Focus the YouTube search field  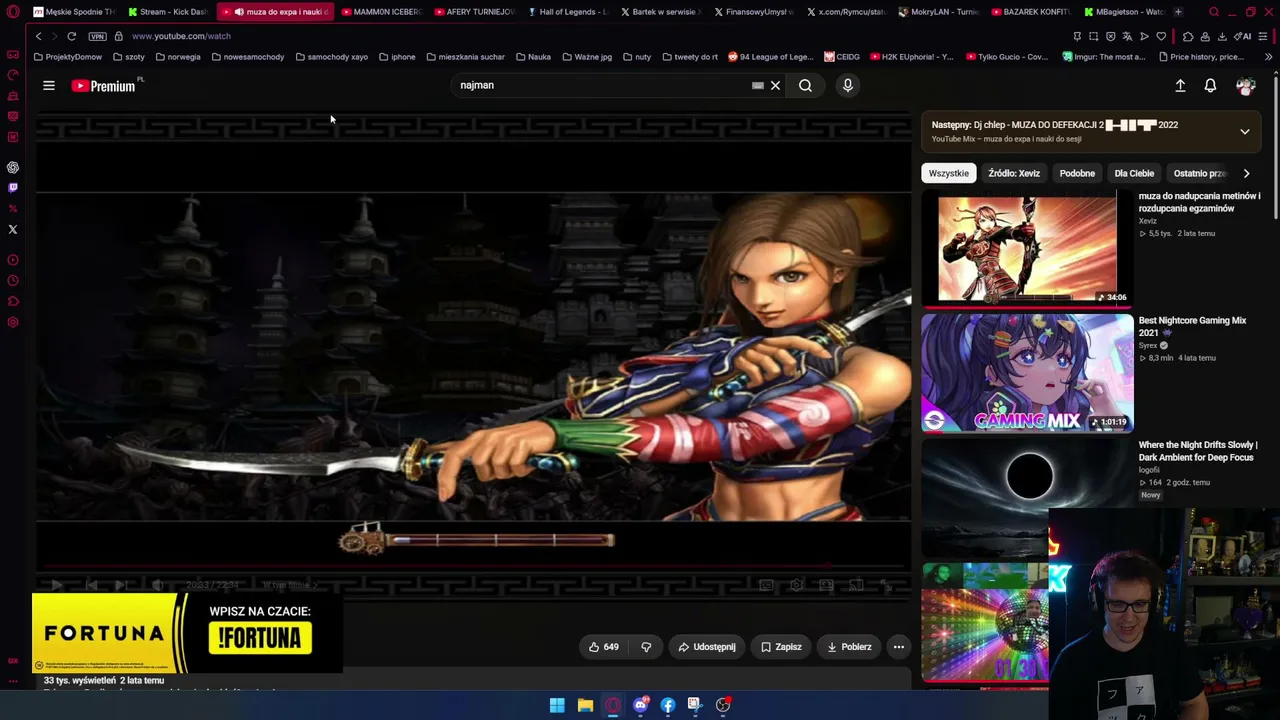600,85
